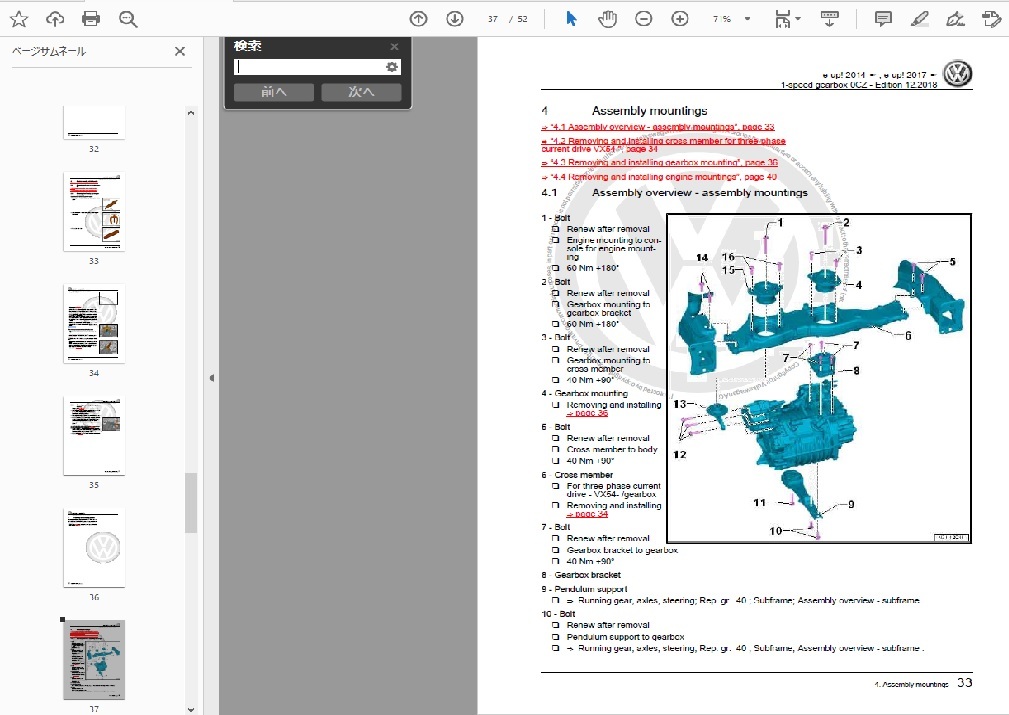Add a comment with speech bubble icon
The height and width of the screenshot is (715, 1009).
click(x=883, y=19)
